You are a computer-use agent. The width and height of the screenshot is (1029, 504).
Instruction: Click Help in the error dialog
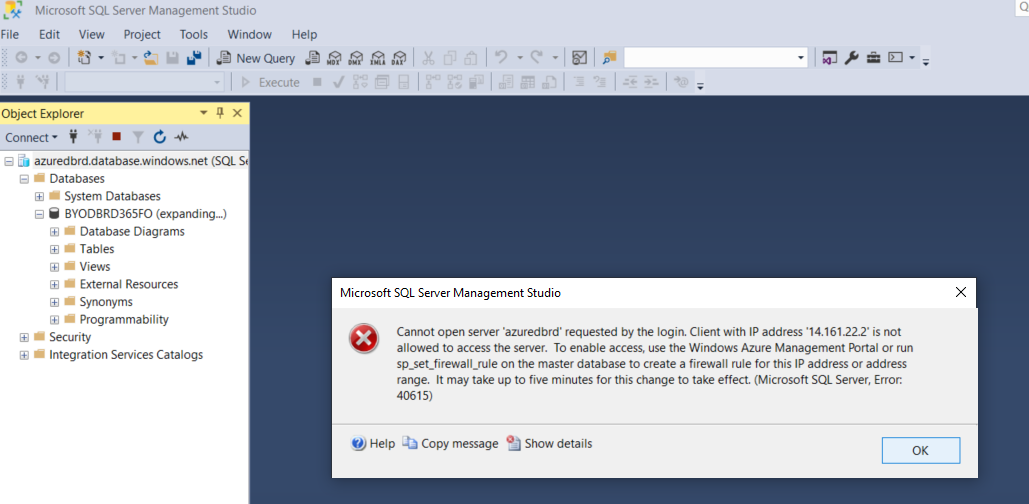tap(373, 444)
